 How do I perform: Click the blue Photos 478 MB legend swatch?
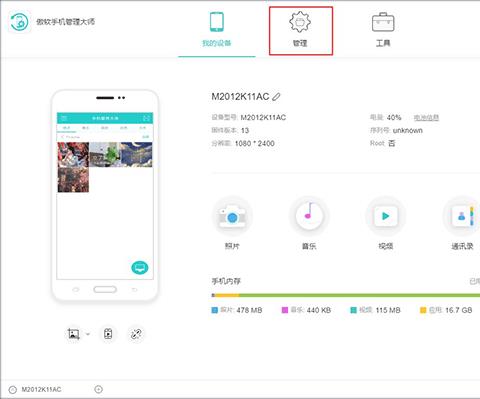click(x=215, y=310)
